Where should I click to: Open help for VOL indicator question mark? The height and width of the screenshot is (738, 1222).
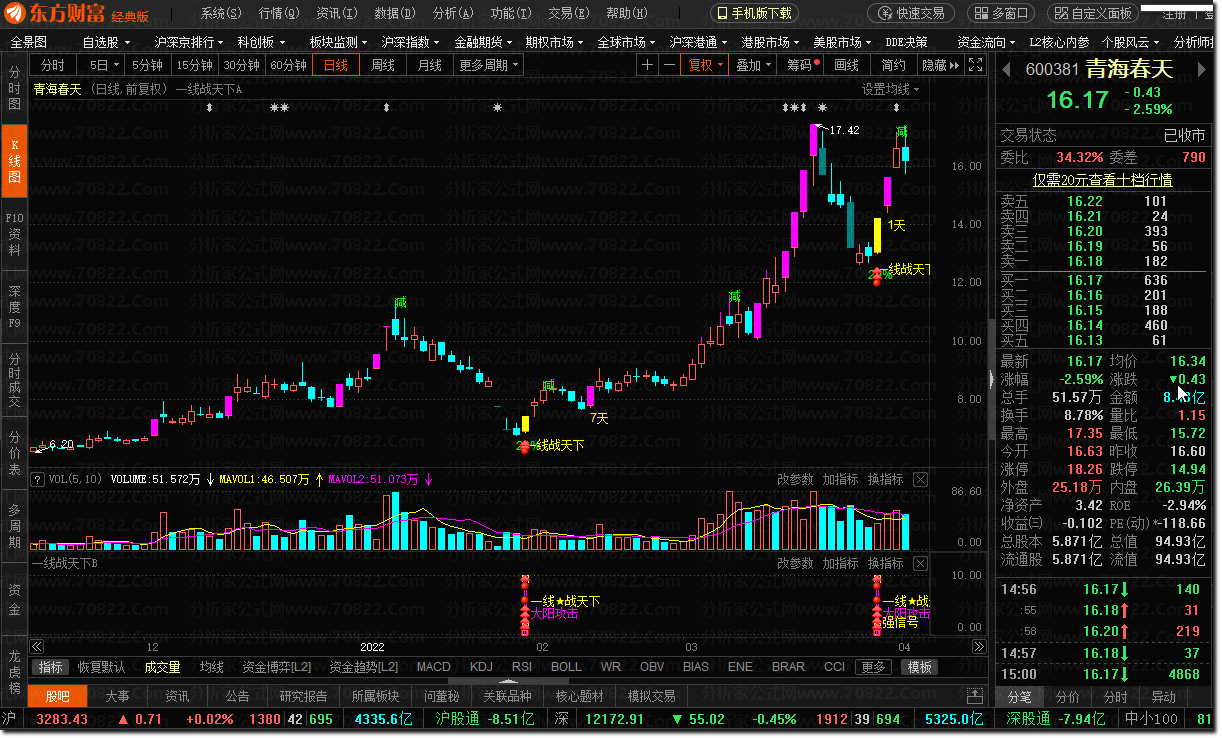pos(38,480)
